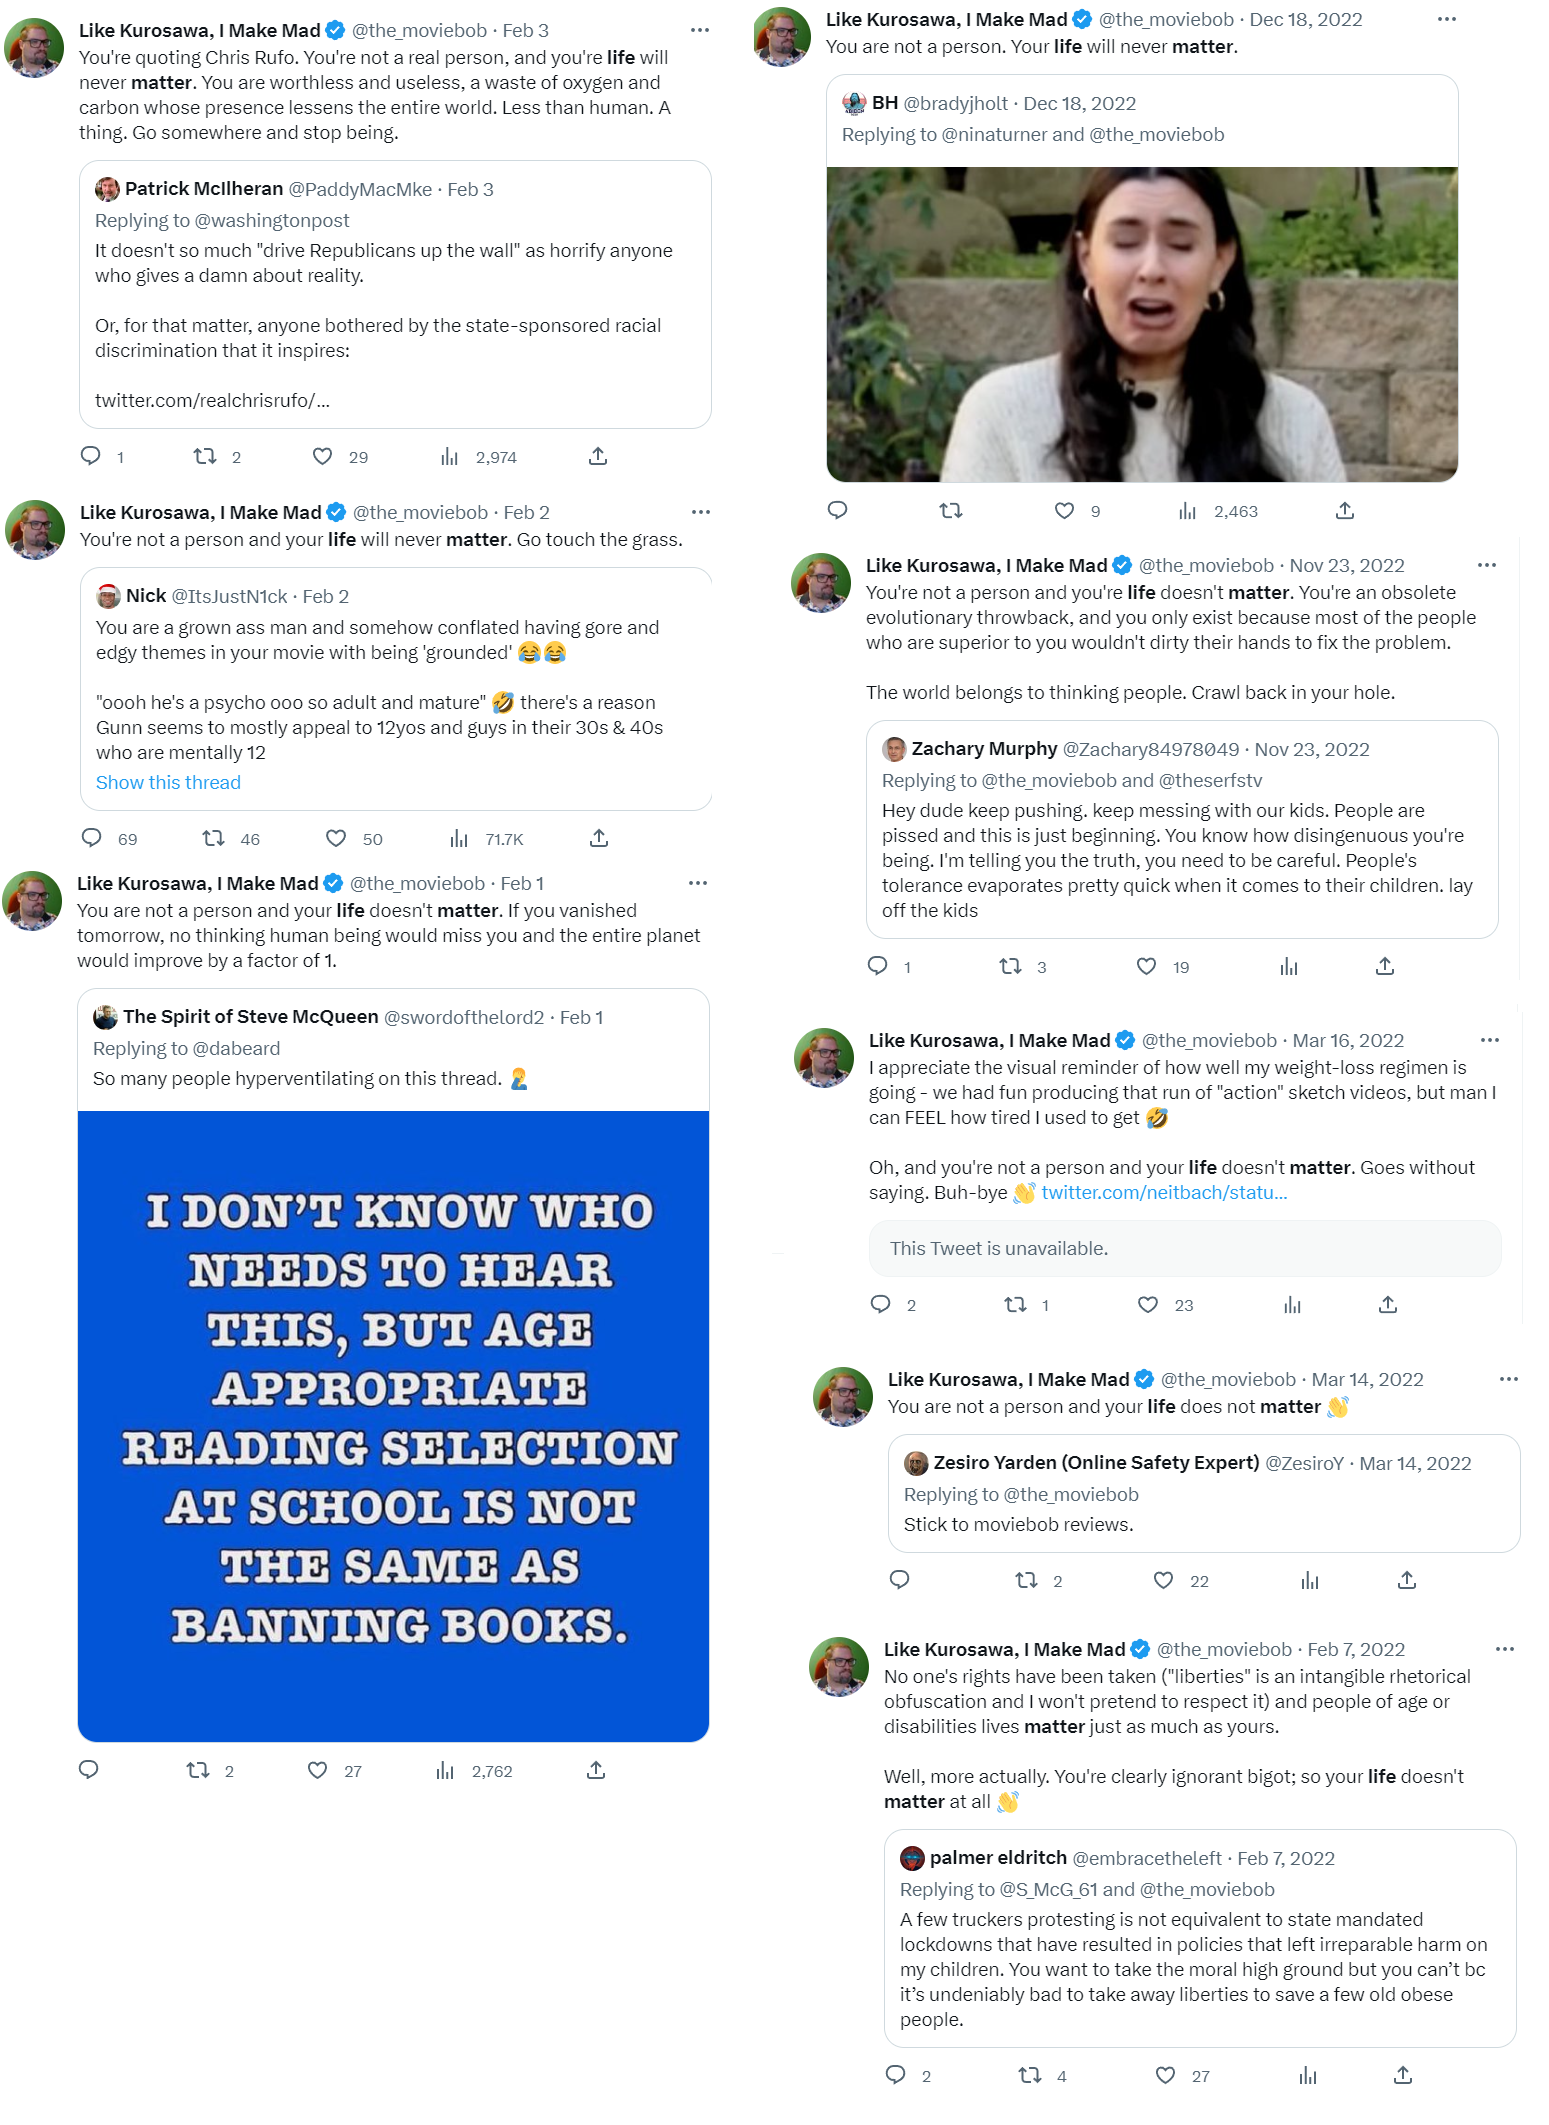Share the Feb 3 tweet
The height and width of the screenshot is (2125, 1549).
click(x=598, y=456)
